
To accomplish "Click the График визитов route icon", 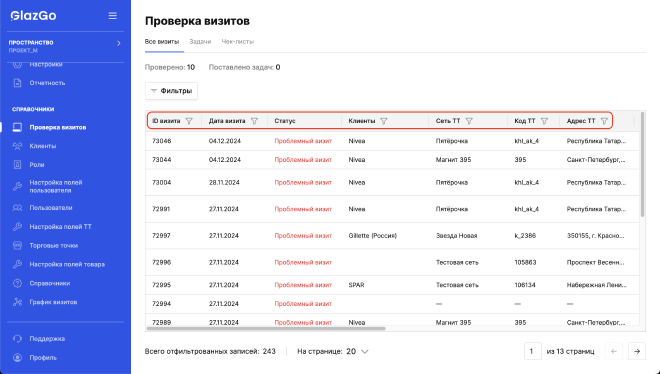I will tap(17, 302).
